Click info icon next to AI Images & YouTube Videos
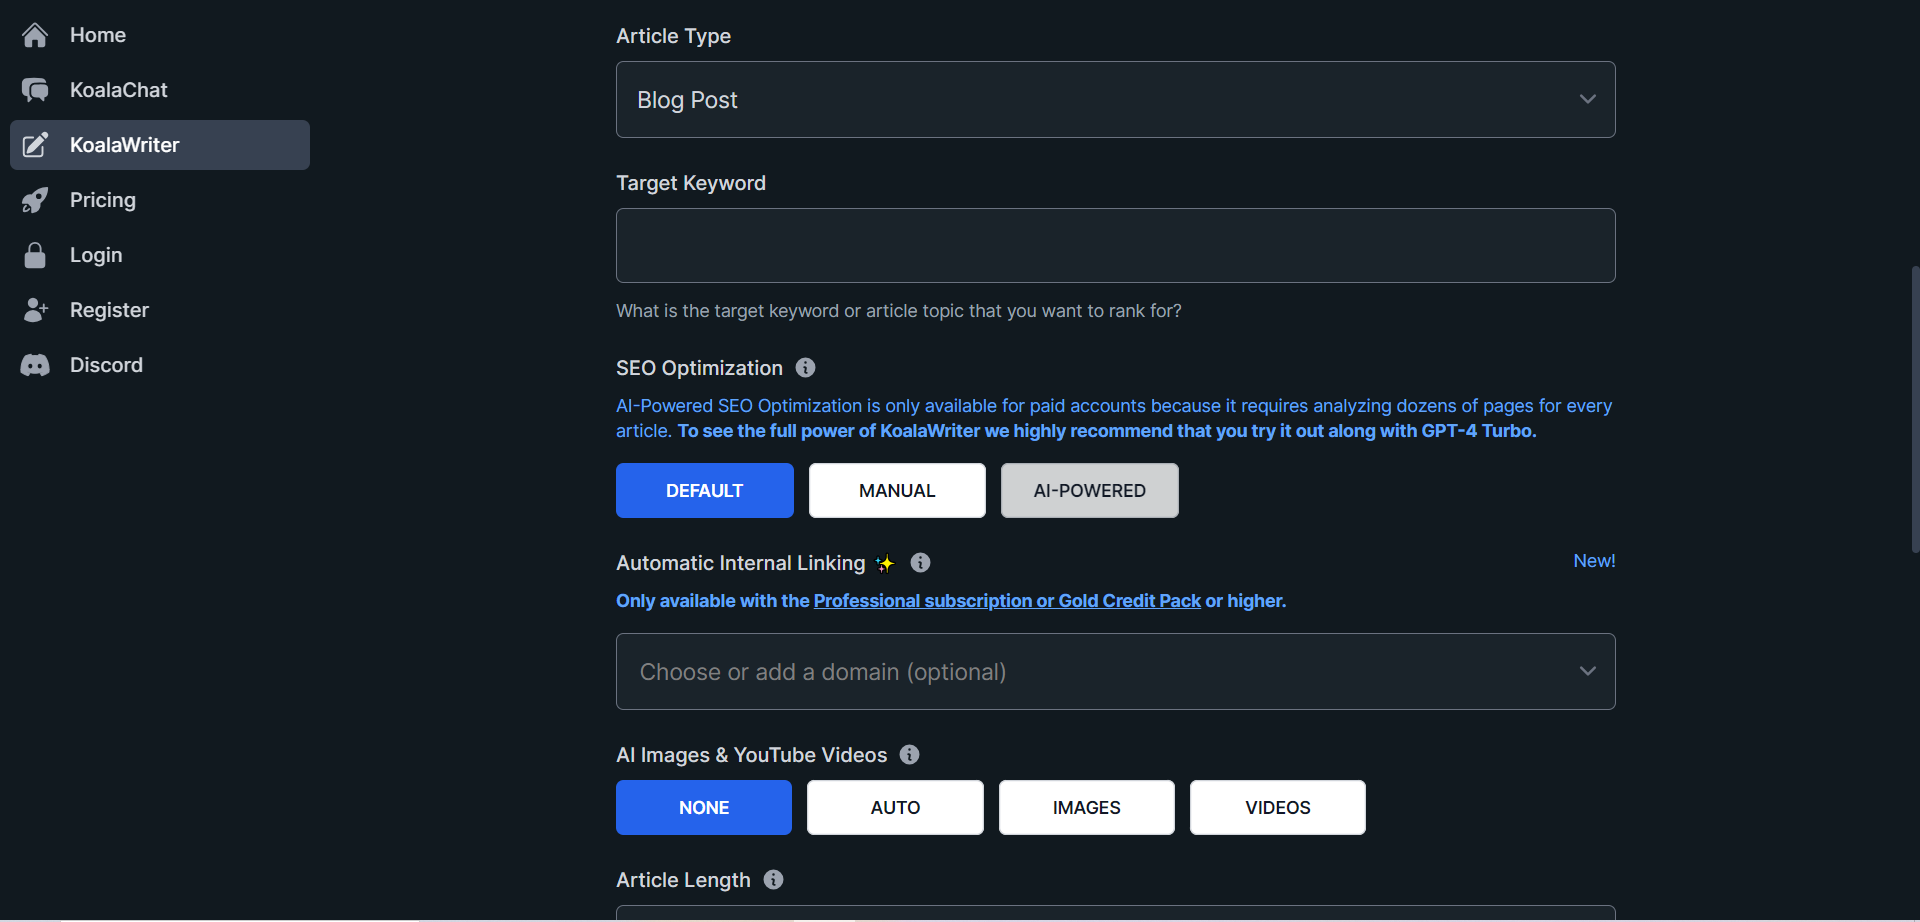Image resolution: width=1920 pixels, height=922 pixels. 909,755
